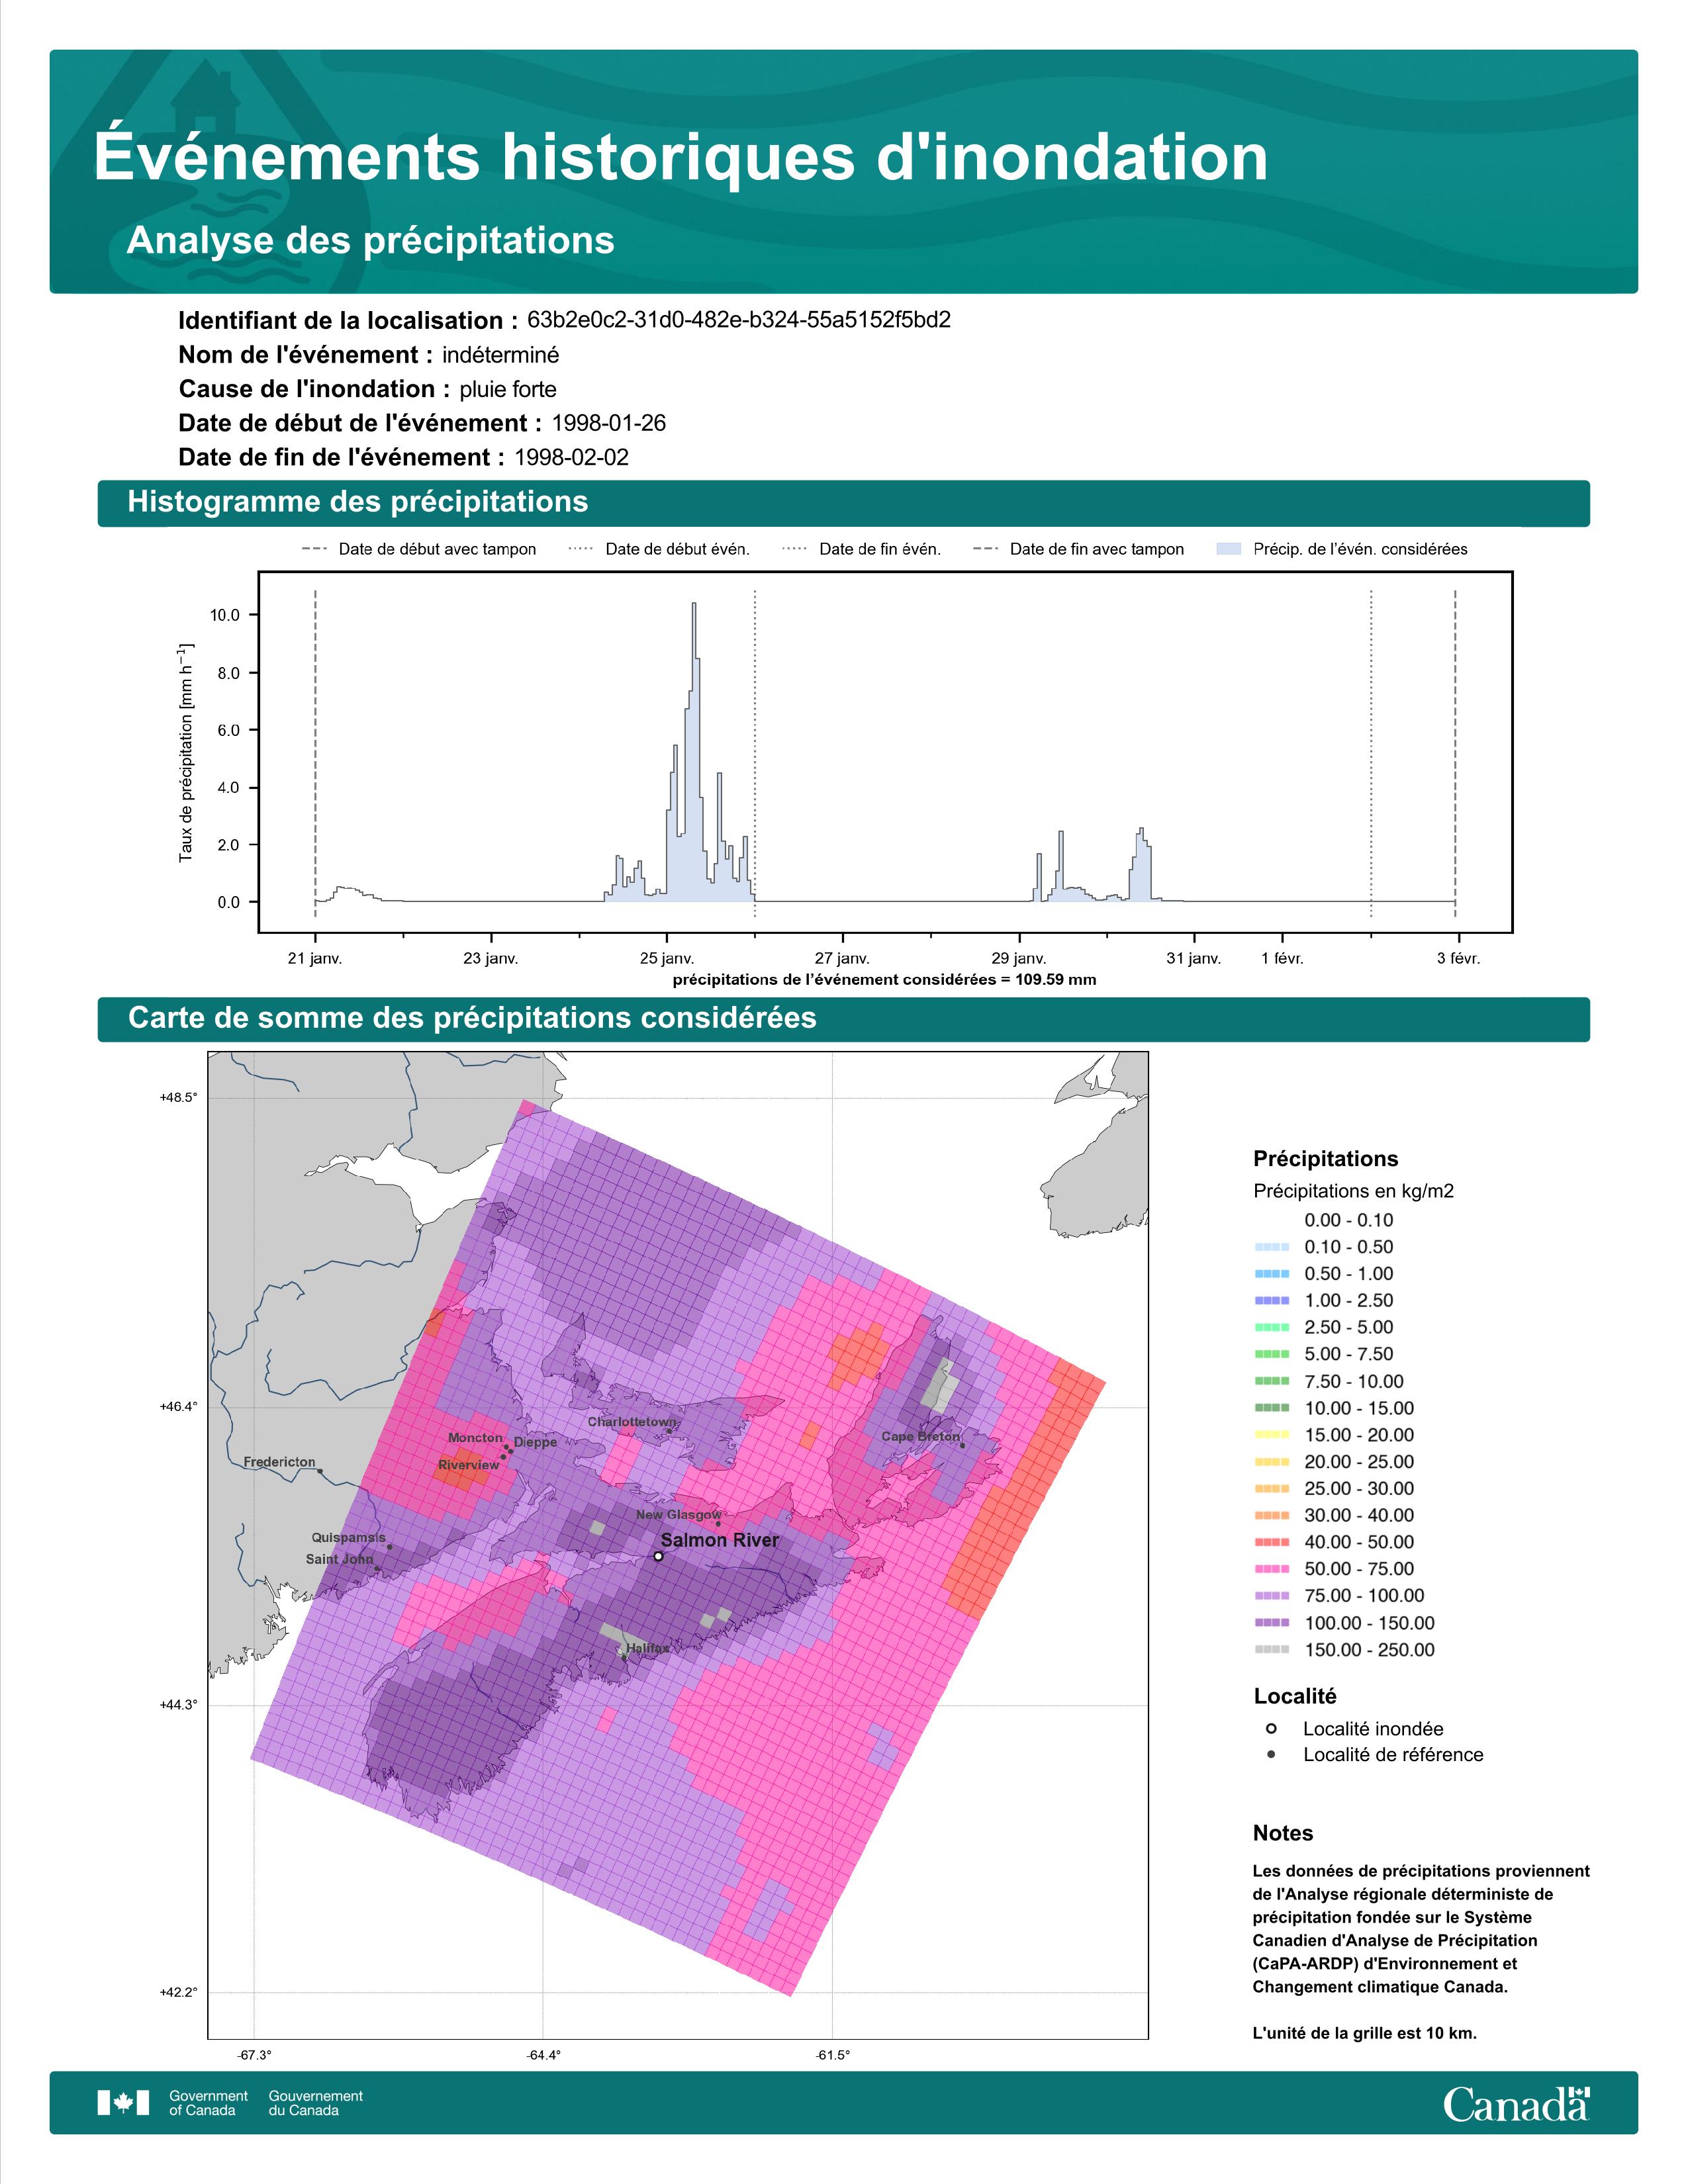Screen dimensions: 1688x2184
Task: Click the Localité legend heading
Action: (x=1294, y=1696)
